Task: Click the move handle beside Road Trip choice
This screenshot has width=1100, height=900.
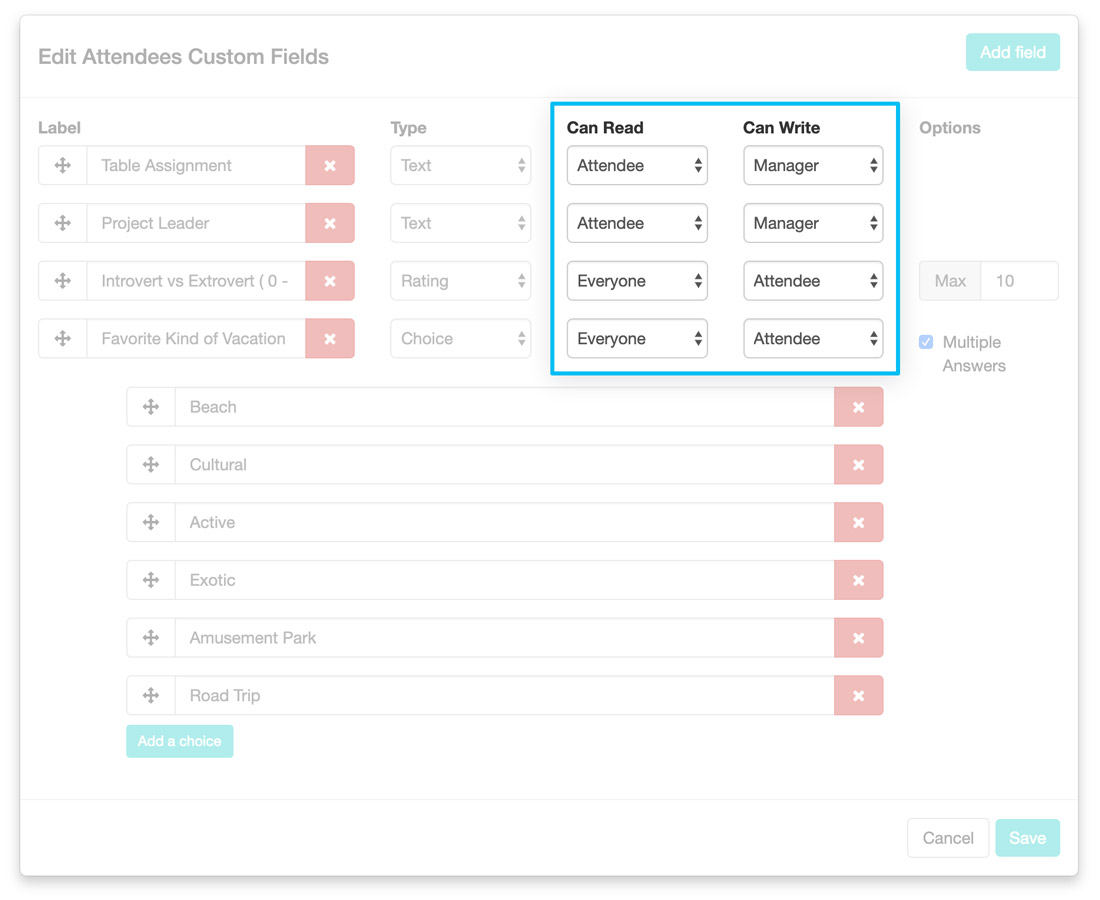Action: 151,695
